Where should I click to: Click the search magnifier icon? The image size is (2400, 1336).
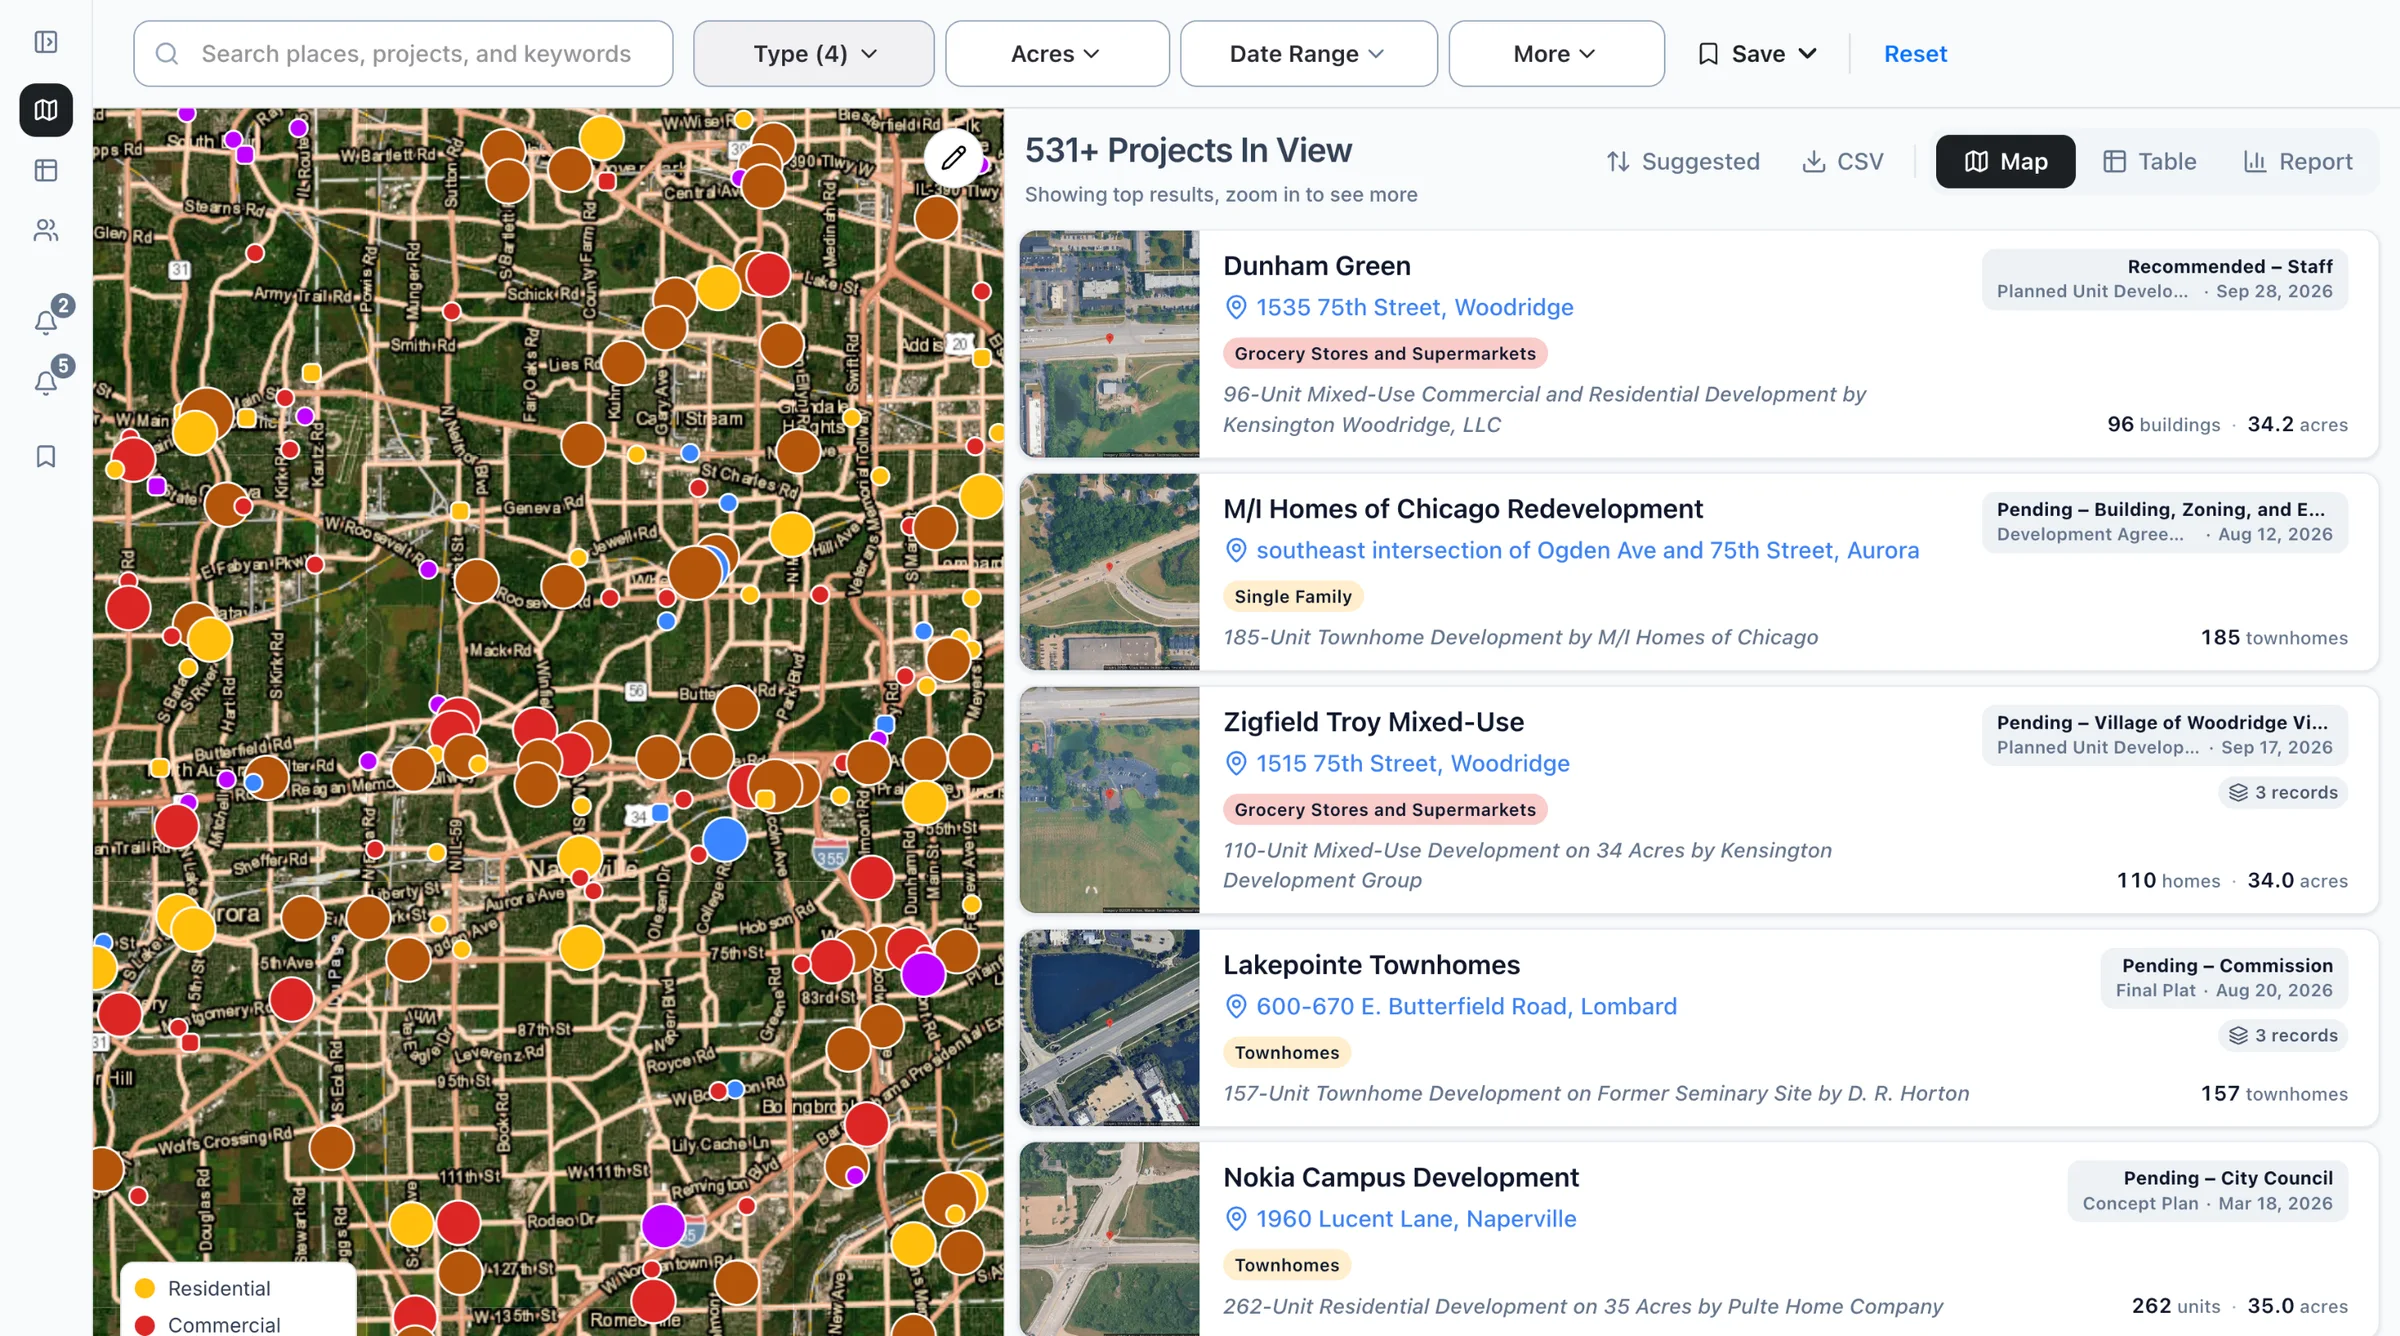pos(167,54)
